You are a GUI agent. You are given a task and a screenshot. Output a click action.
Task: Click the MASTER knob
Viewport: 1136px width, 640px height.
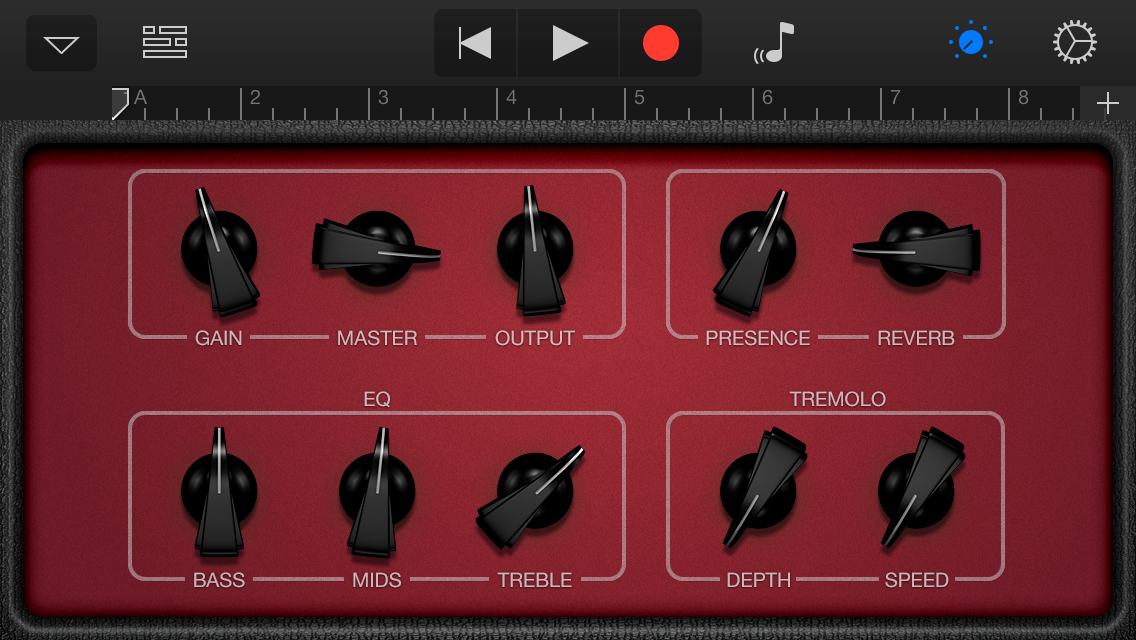(377, 249)
